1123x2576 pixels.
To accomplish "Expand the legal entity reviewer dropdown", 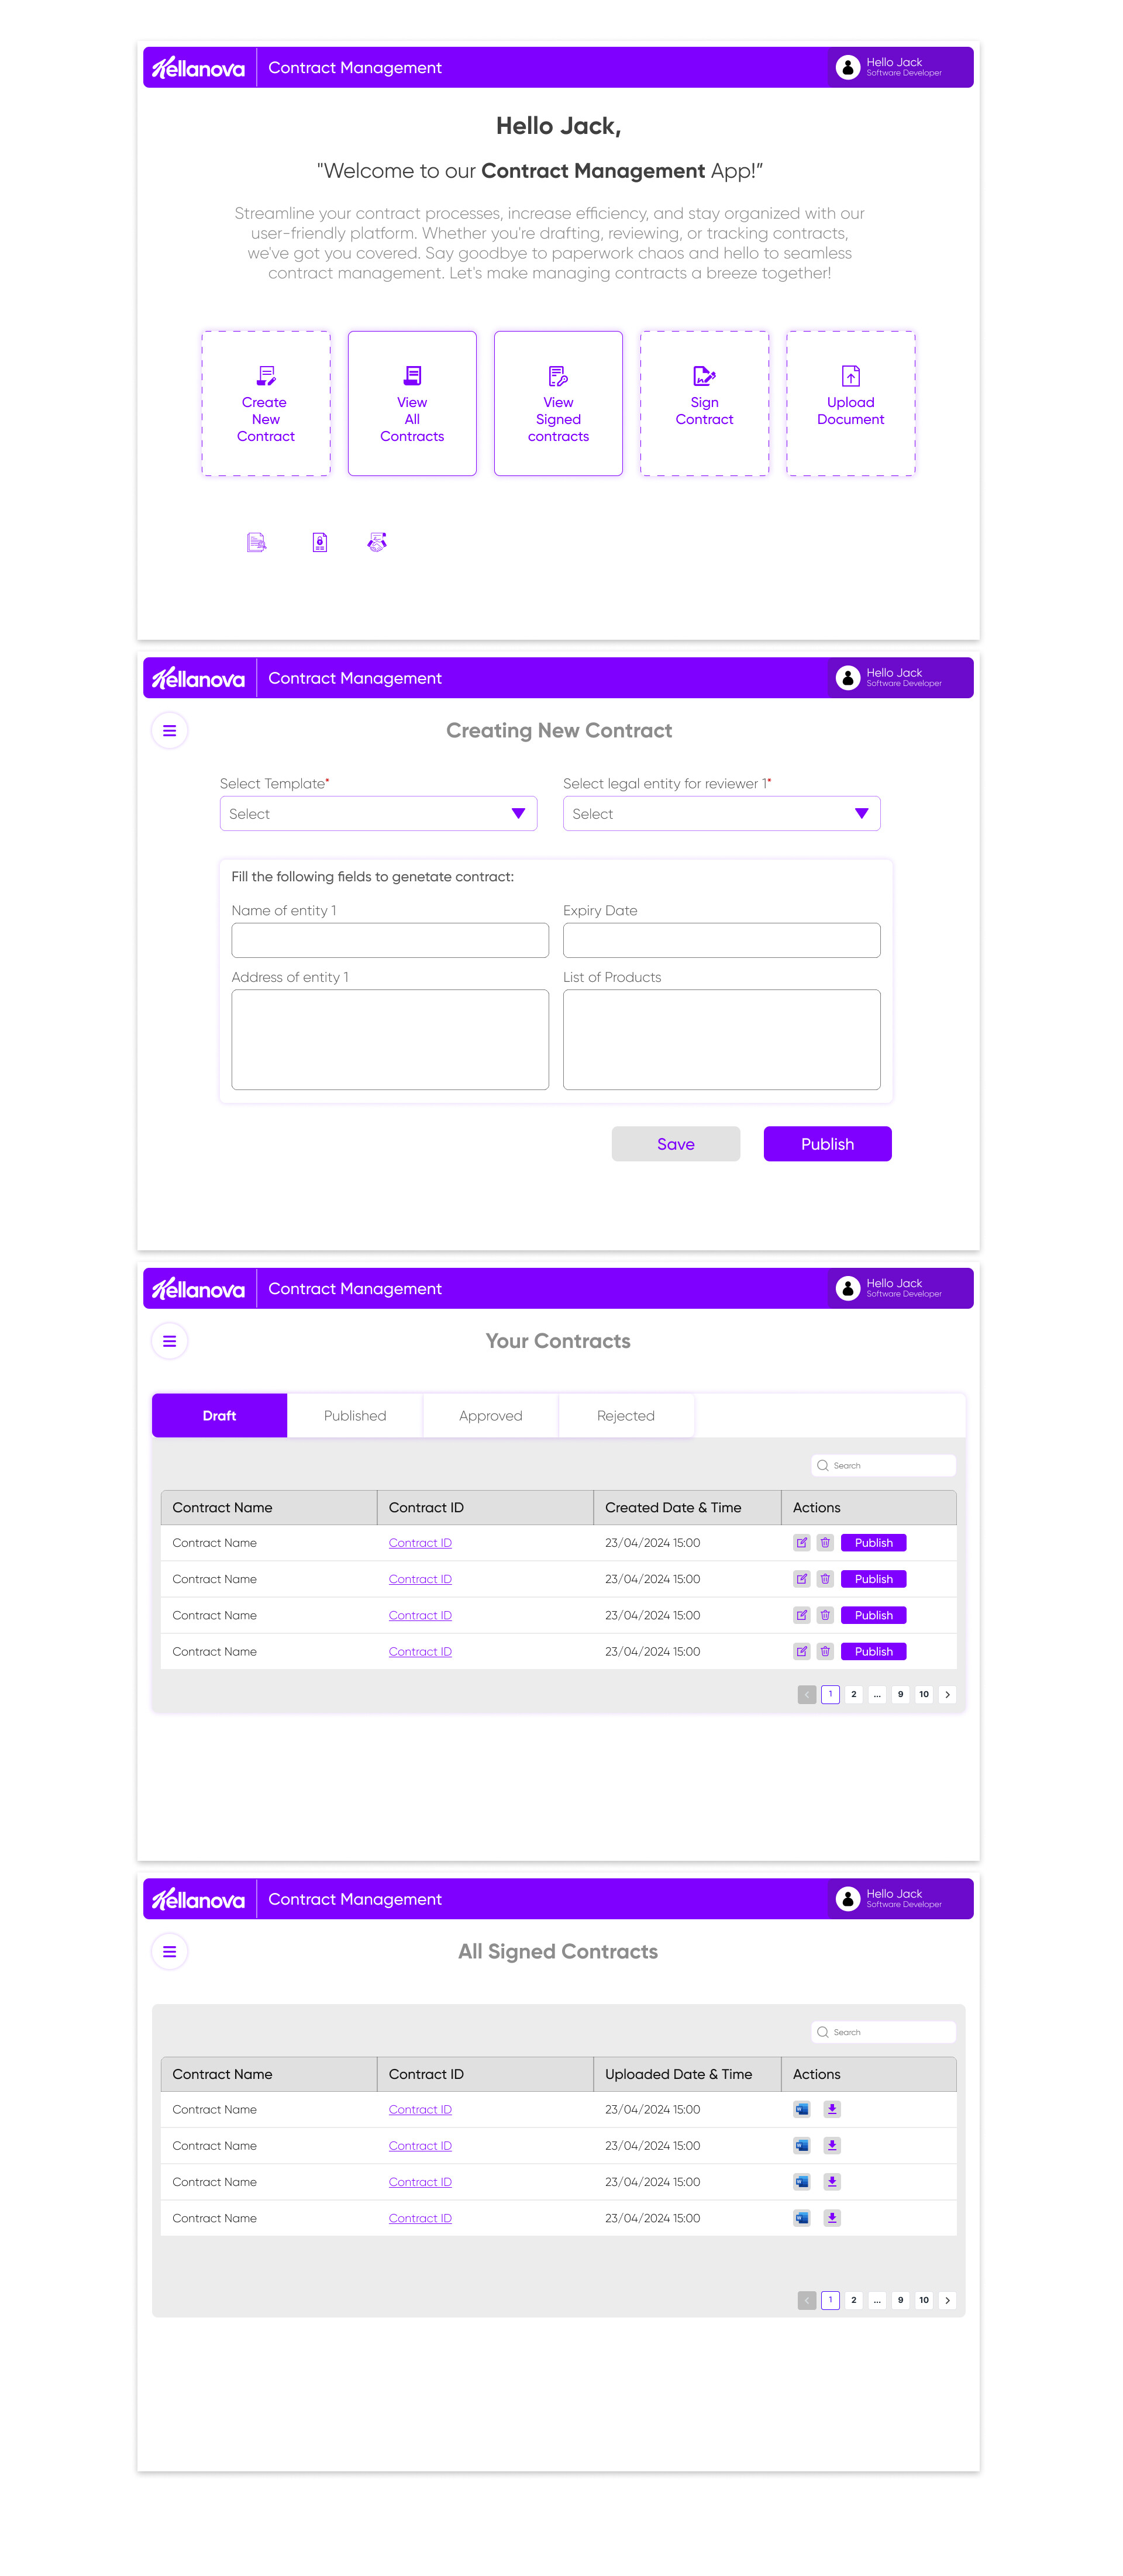I will click(721, 813).
